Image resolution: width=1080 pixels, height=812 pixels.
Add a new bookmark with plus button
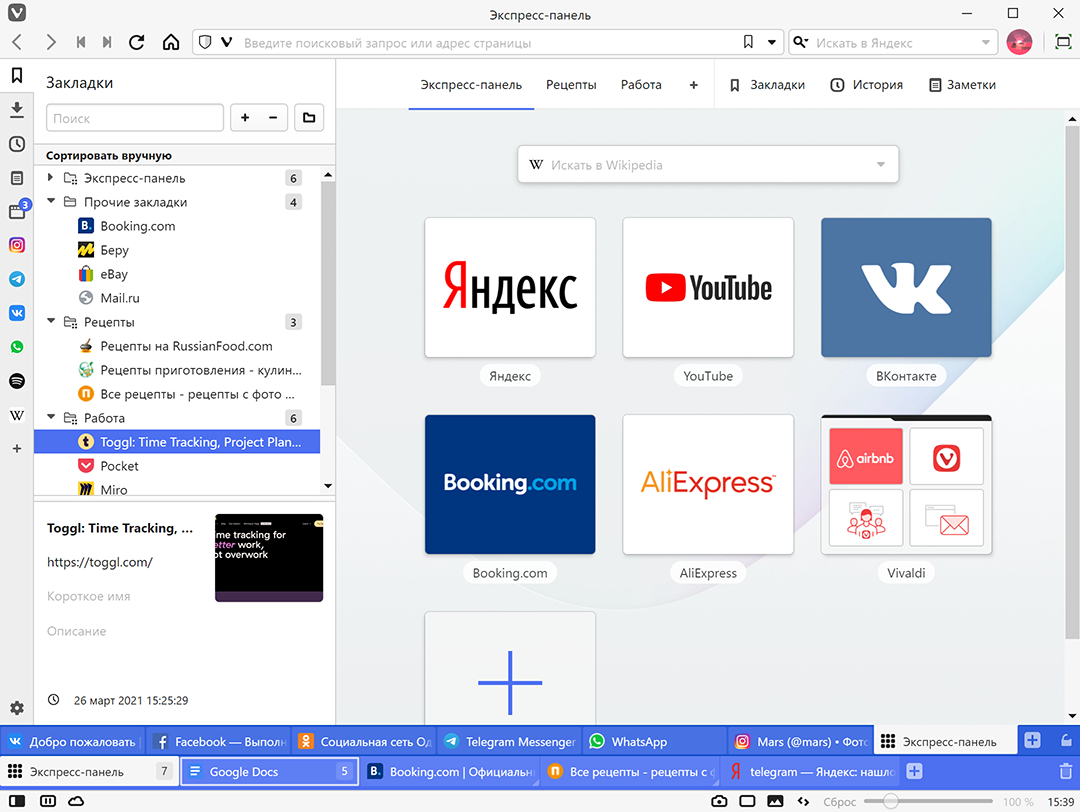click(245, 118)
